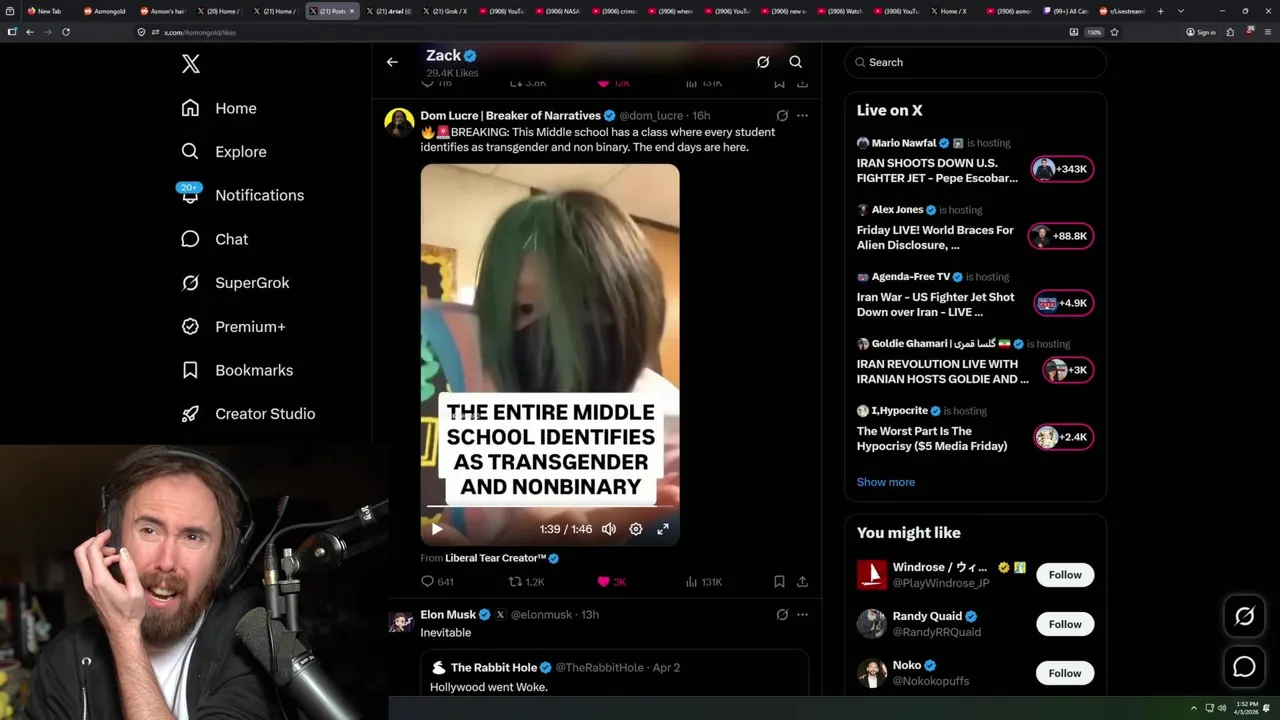Open a new browser tab with plus button
Image resolution: width=1280 pixels, height=720 pixels.
pos(1161,11)
